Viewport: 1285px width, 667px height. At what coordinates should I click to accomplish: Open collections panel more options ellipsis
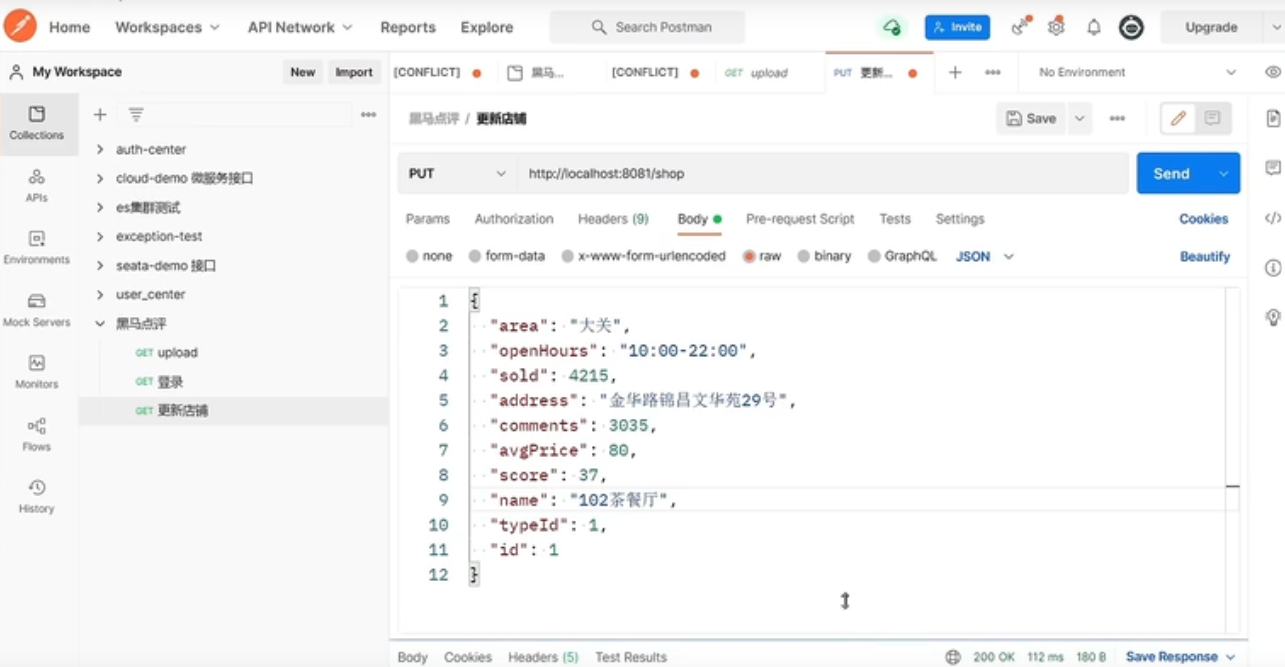coord(368,115)
